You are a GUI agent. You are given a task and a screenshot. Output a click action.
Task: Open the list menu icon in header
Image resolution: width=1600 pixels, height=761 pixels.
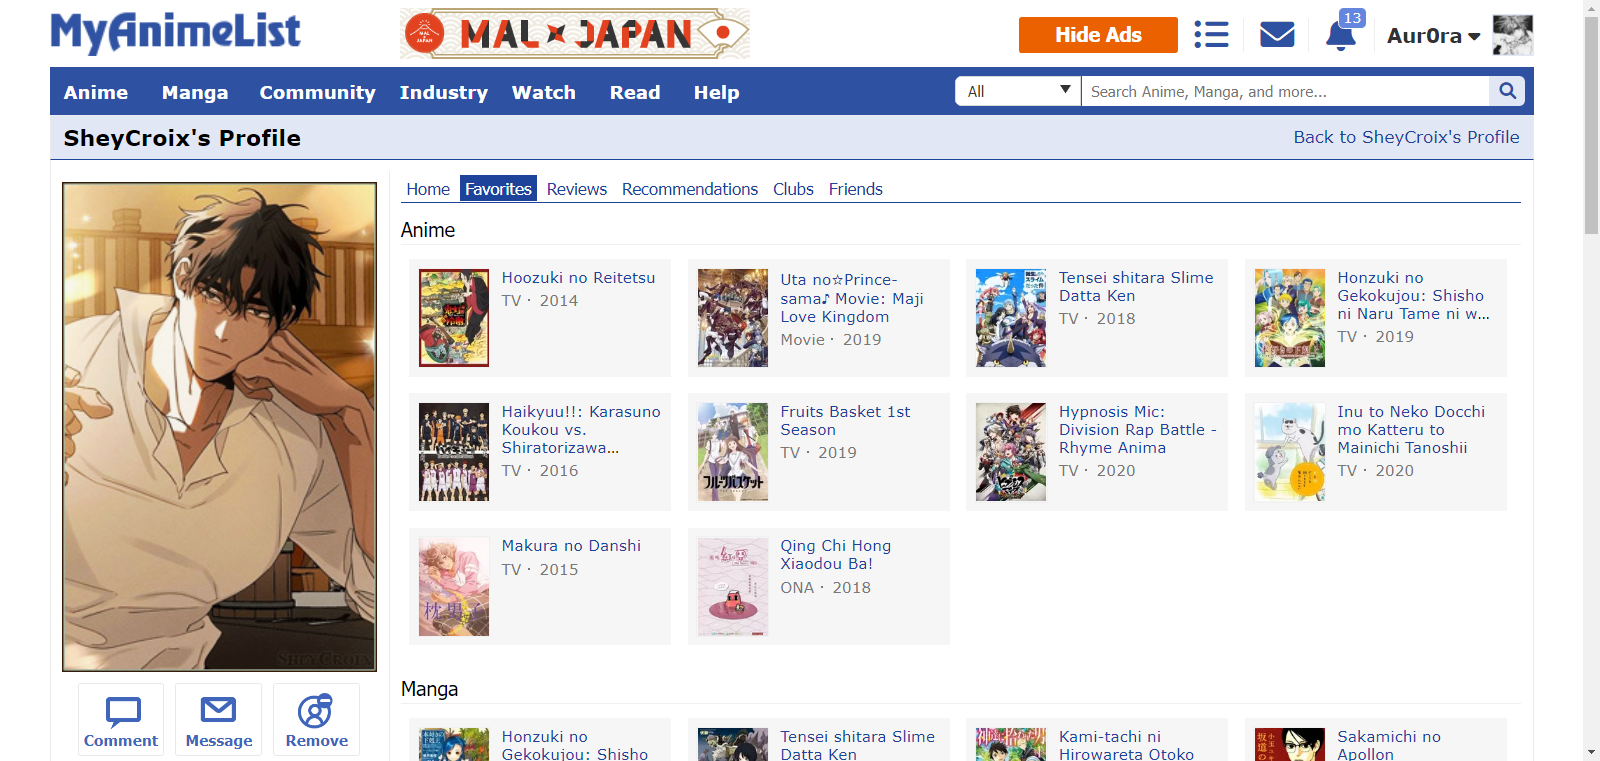(1211, 35)
